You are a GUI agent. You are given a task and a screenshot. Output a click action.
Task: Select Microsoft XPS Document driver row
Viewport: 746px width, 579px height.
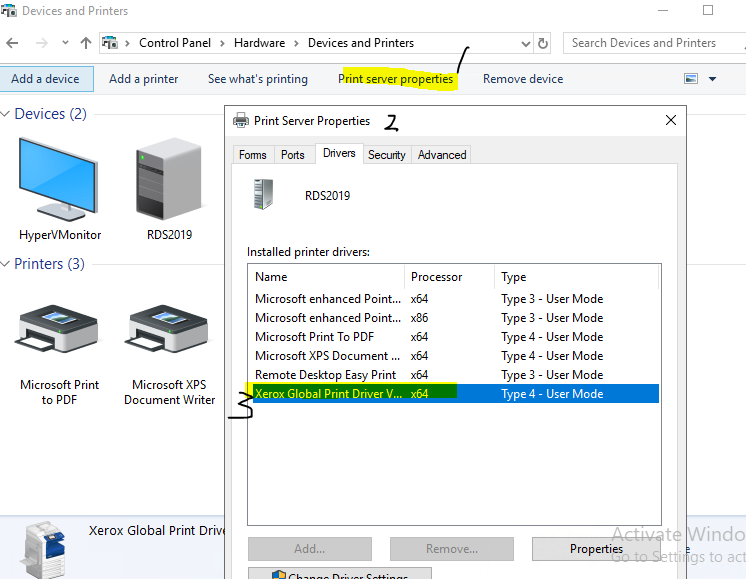coord(454,356)
